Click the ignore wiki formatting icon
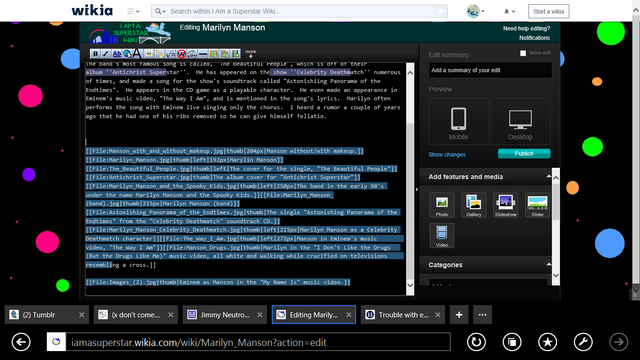 pyautogui.click(x=181, y=53)
